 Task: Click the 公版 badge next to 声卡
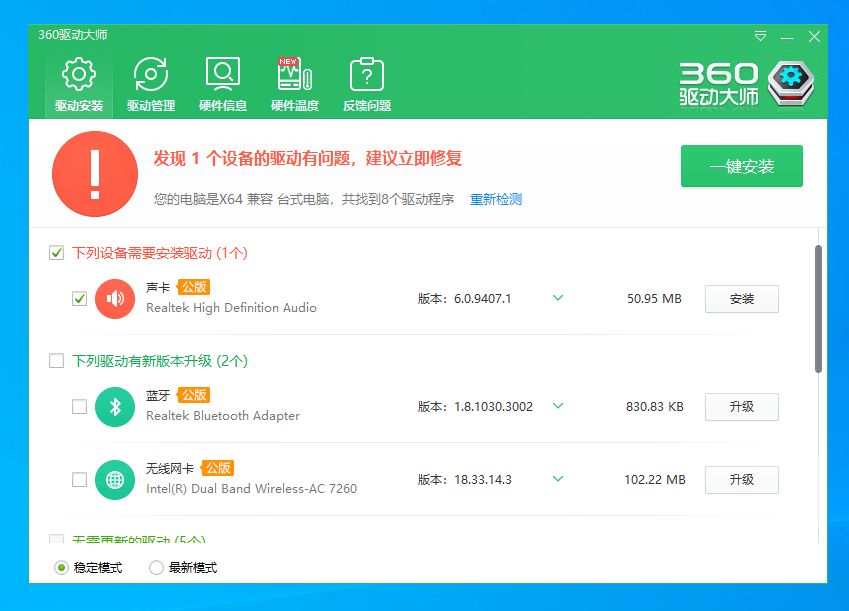194,287
